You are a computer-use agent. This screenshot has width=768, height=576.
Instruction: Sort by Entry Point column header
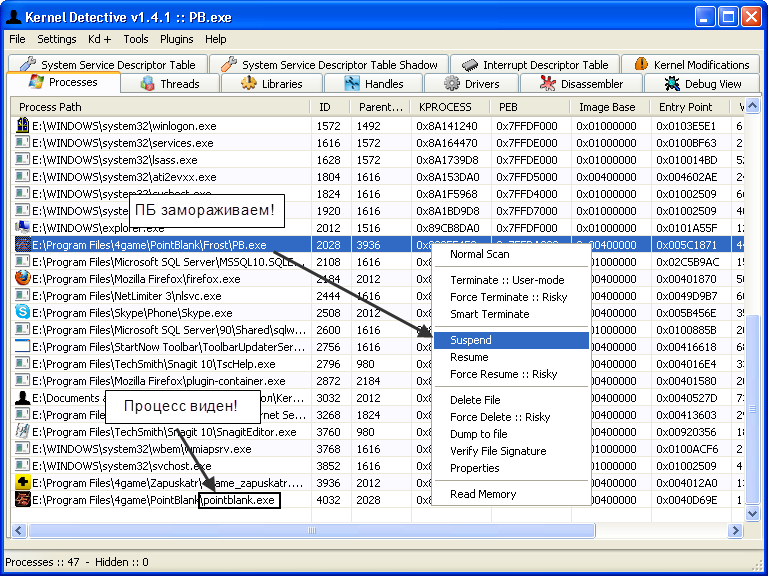pos(690,107)
